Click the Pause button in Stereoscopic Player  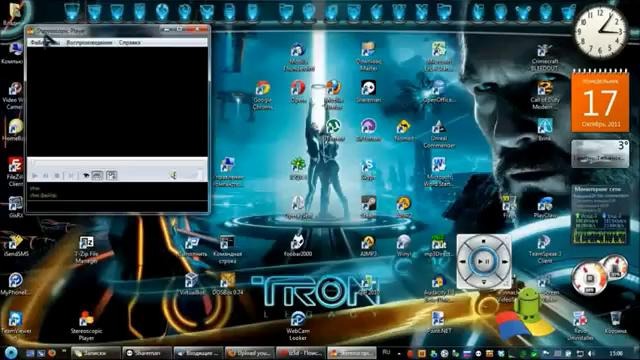pos(46,176)
